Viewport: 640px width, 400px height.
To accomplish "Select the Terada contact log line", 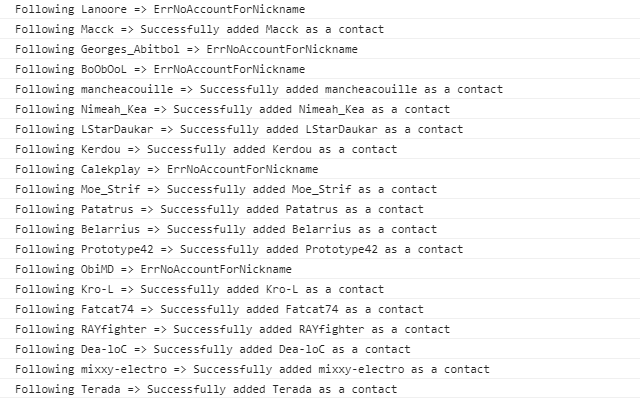I will pos(206,389).
